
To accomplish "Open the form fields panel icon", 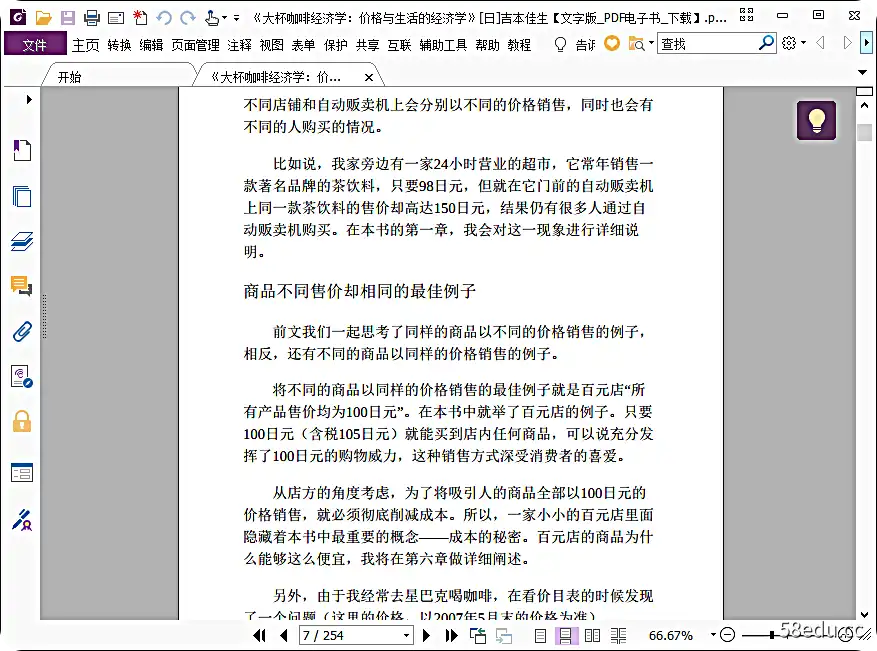I will [x=22, y=473].
